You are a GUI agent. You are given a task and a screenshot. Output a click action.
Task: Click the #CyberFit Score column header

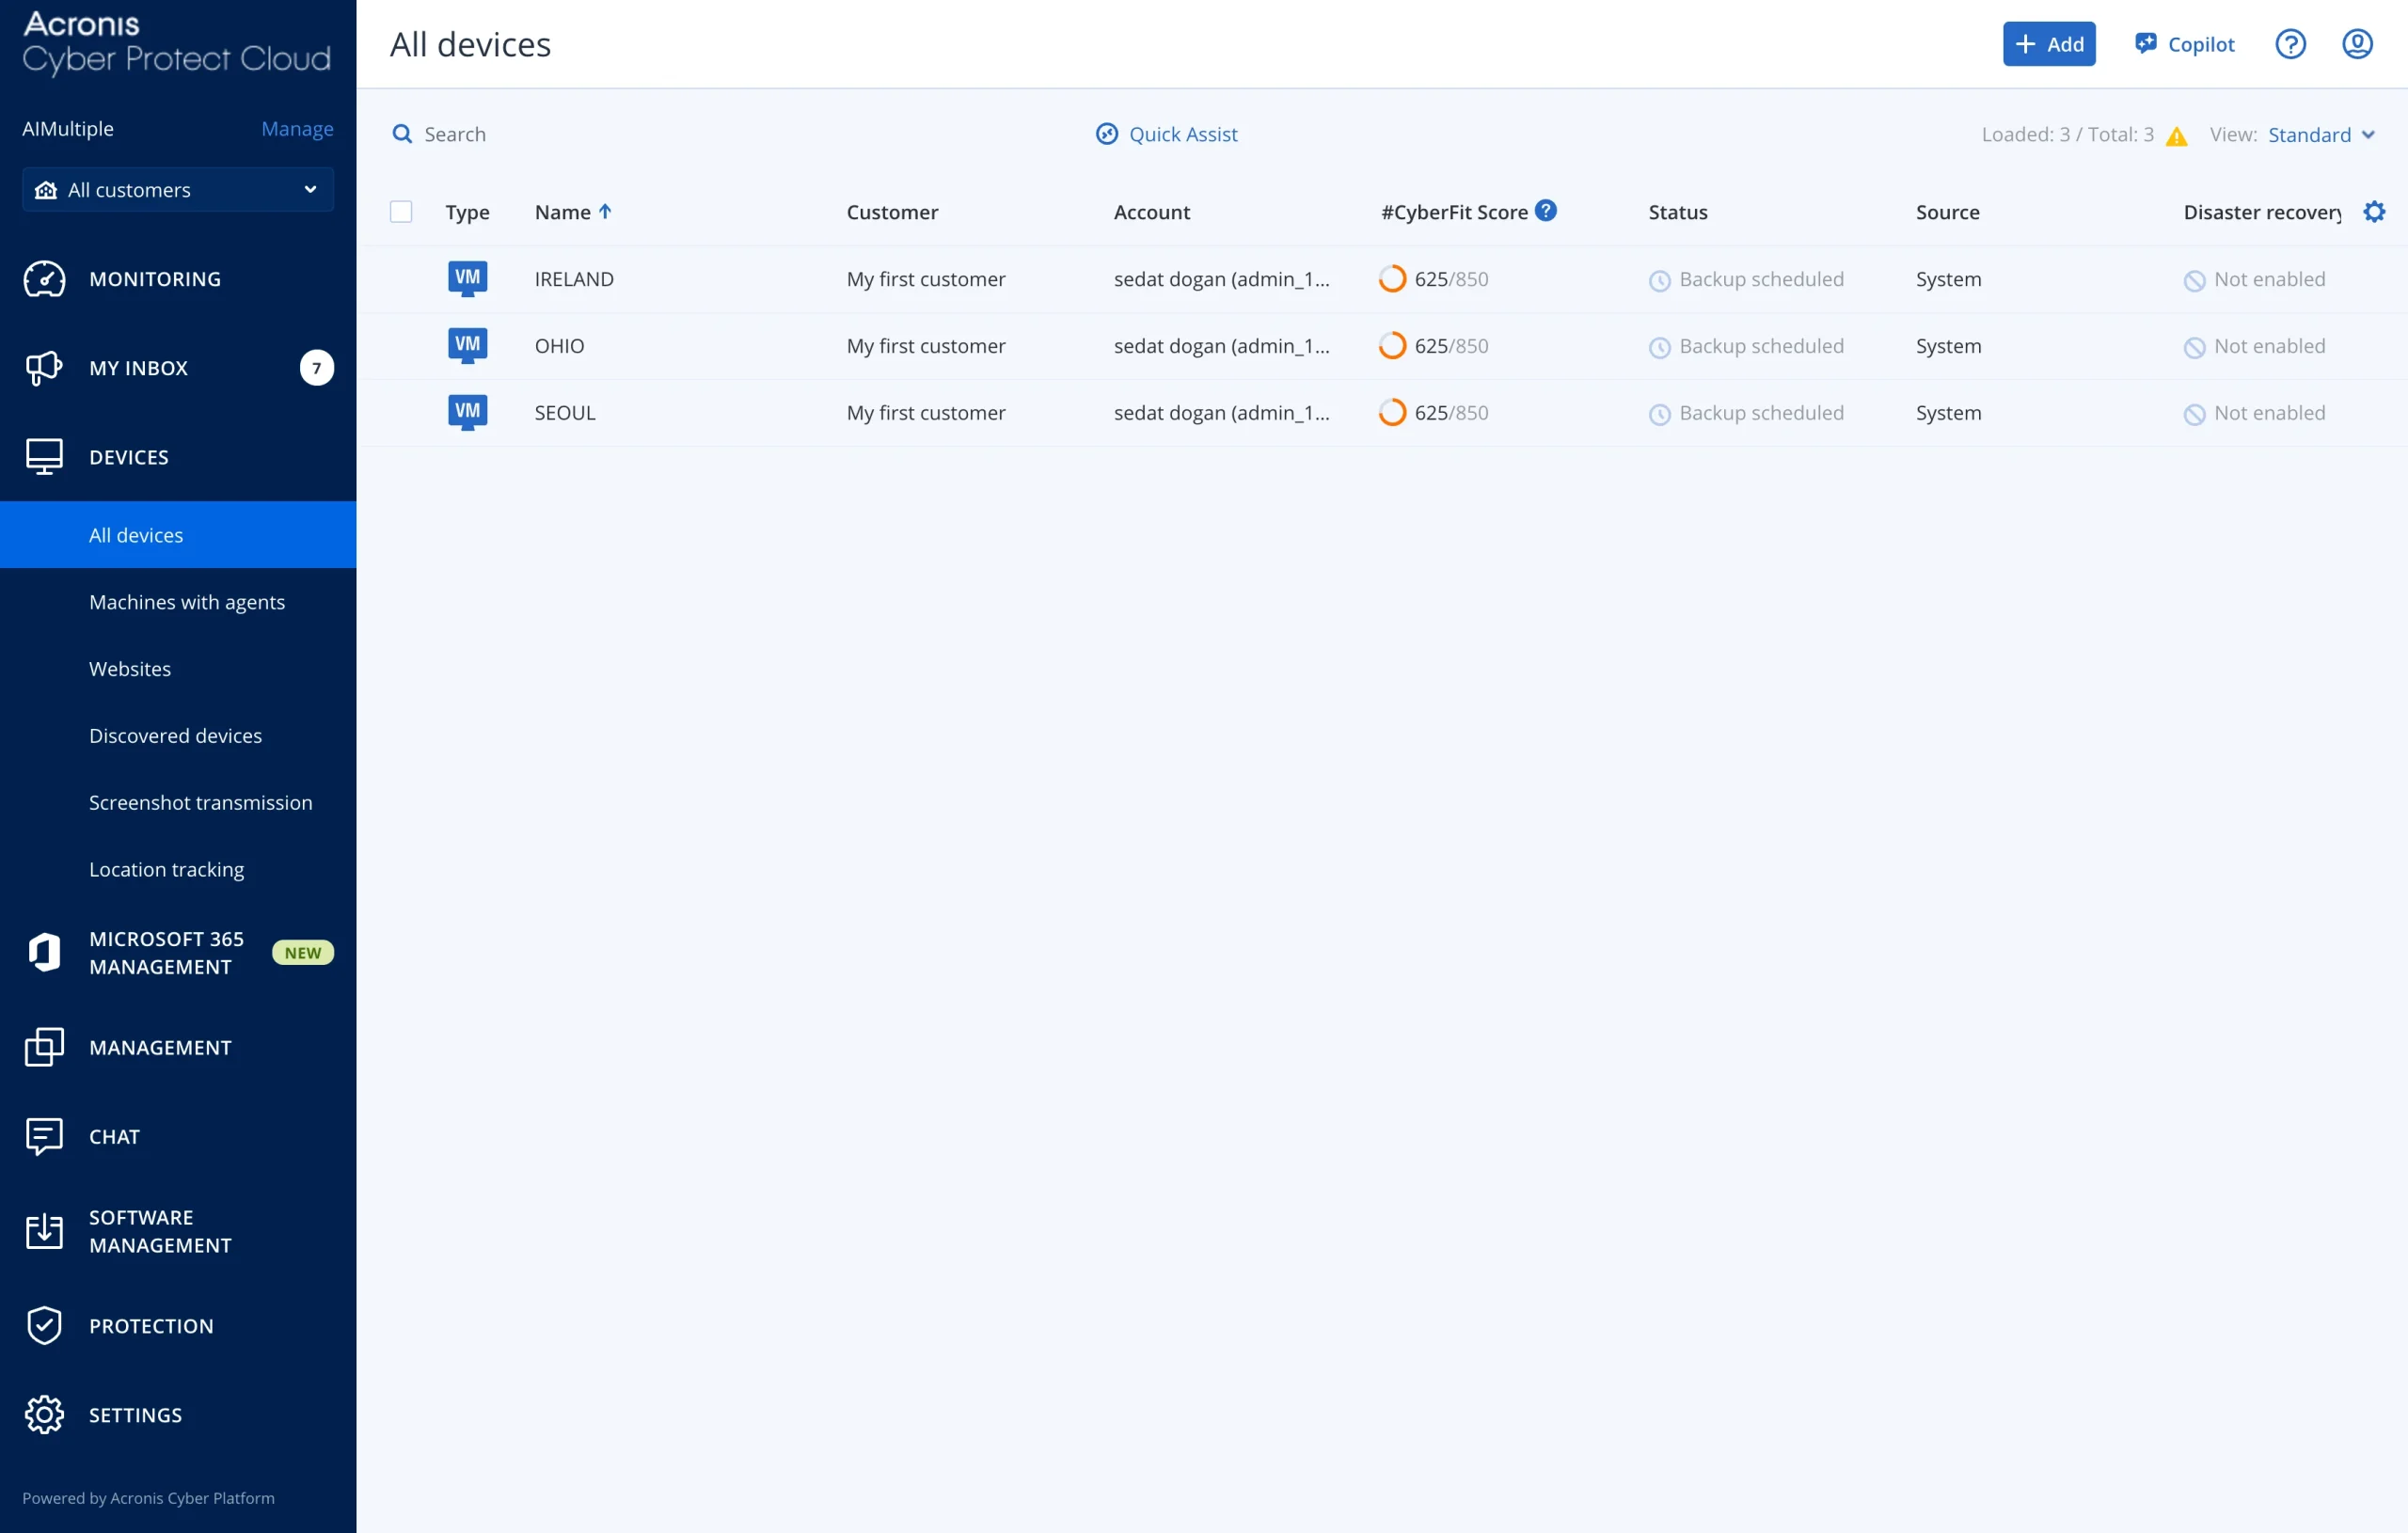[x=1455, y=212]
